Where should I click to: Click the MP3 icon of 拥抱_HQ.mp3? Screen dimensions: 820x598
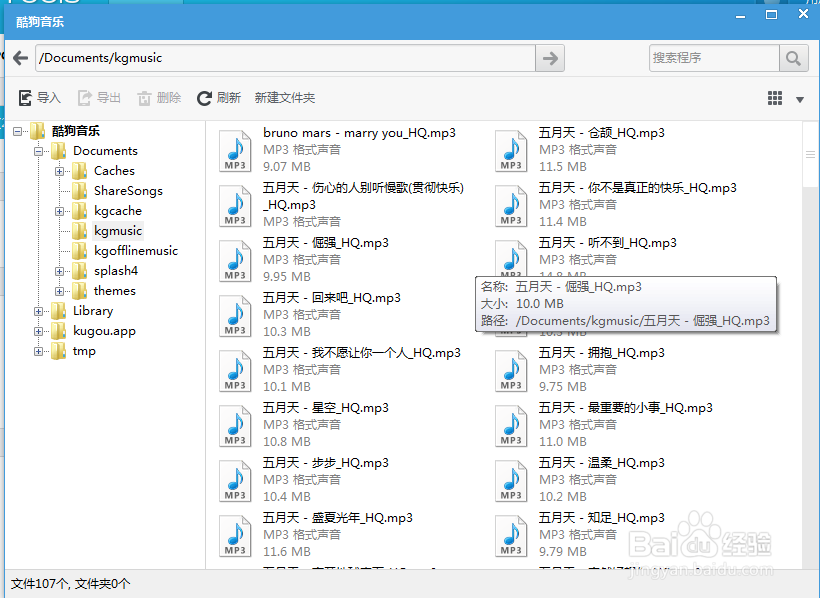[x=511, y=371]
